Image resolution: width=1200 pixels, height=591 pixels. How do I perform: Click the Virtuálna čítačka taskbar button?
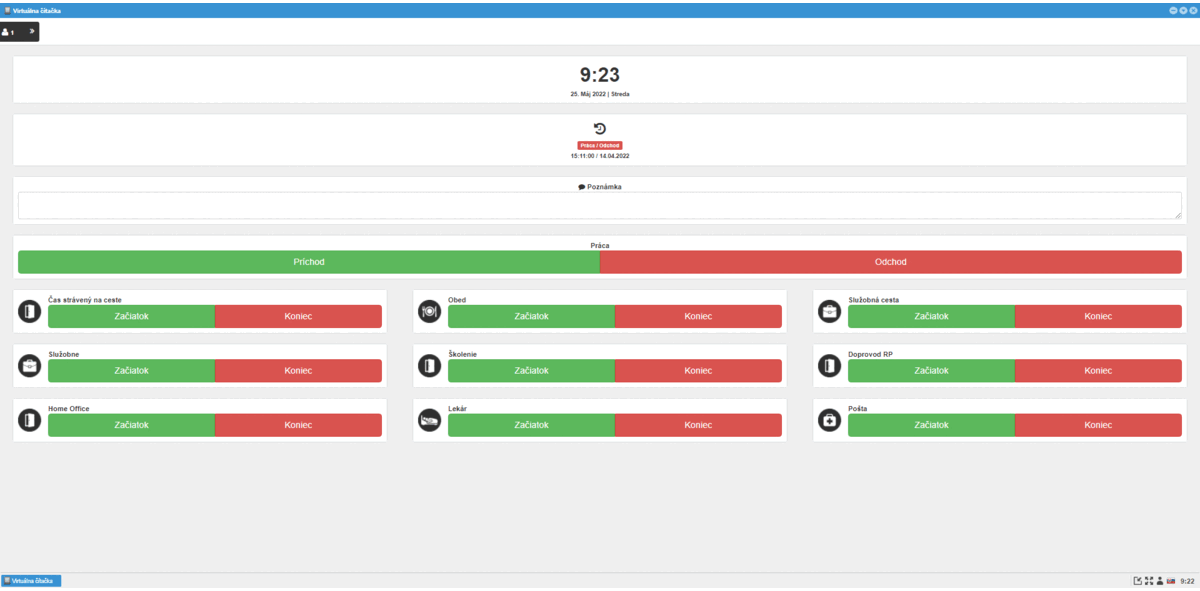pyautogui.click(x=31, y=580)
